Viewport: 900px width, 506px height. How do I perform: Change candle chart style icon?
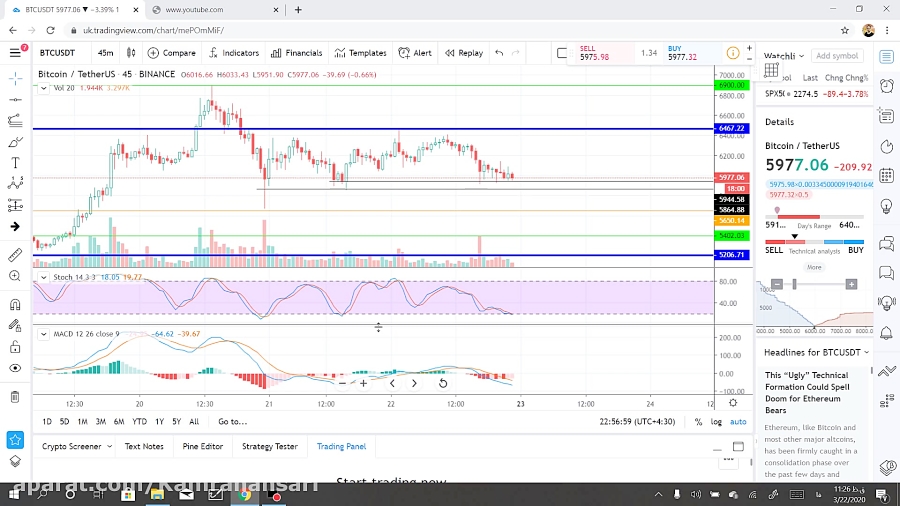pos(131,53)
